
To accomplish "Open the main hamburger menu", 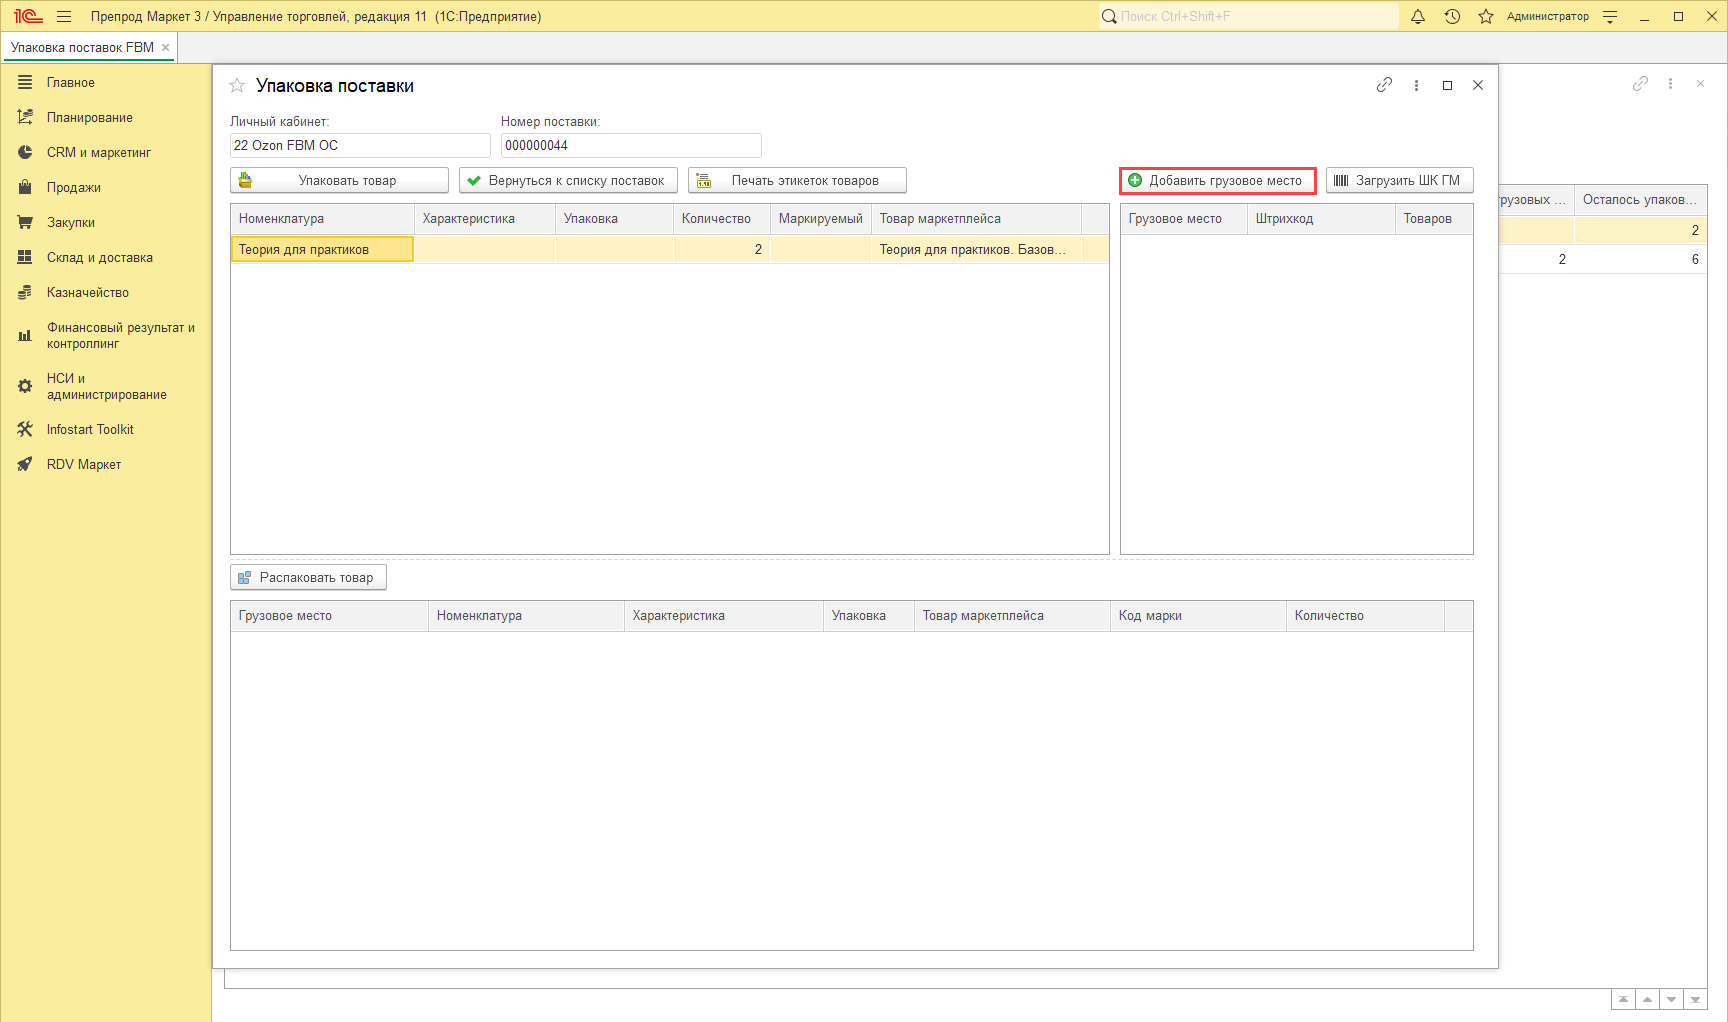I will (x=64, y=16).
